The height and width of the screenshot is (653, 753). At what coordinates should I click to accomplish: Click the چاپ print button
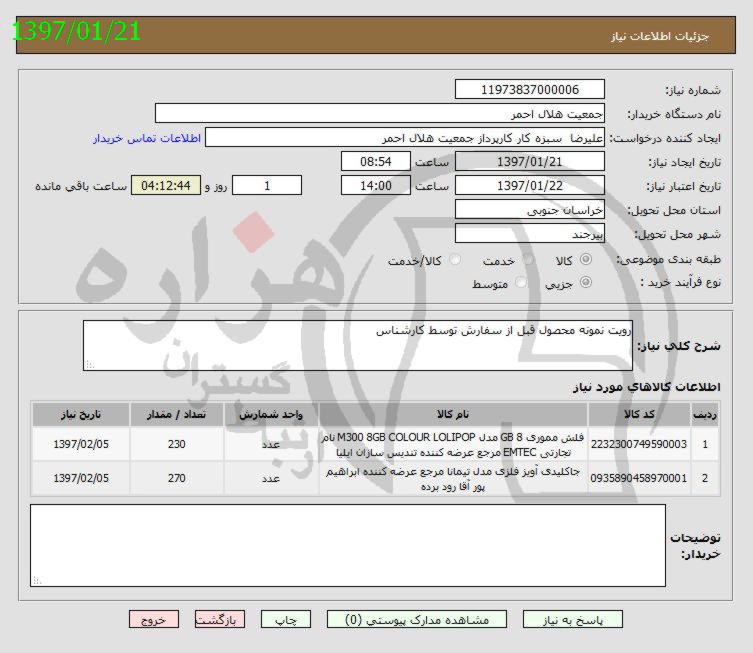[x=286, y=619]
